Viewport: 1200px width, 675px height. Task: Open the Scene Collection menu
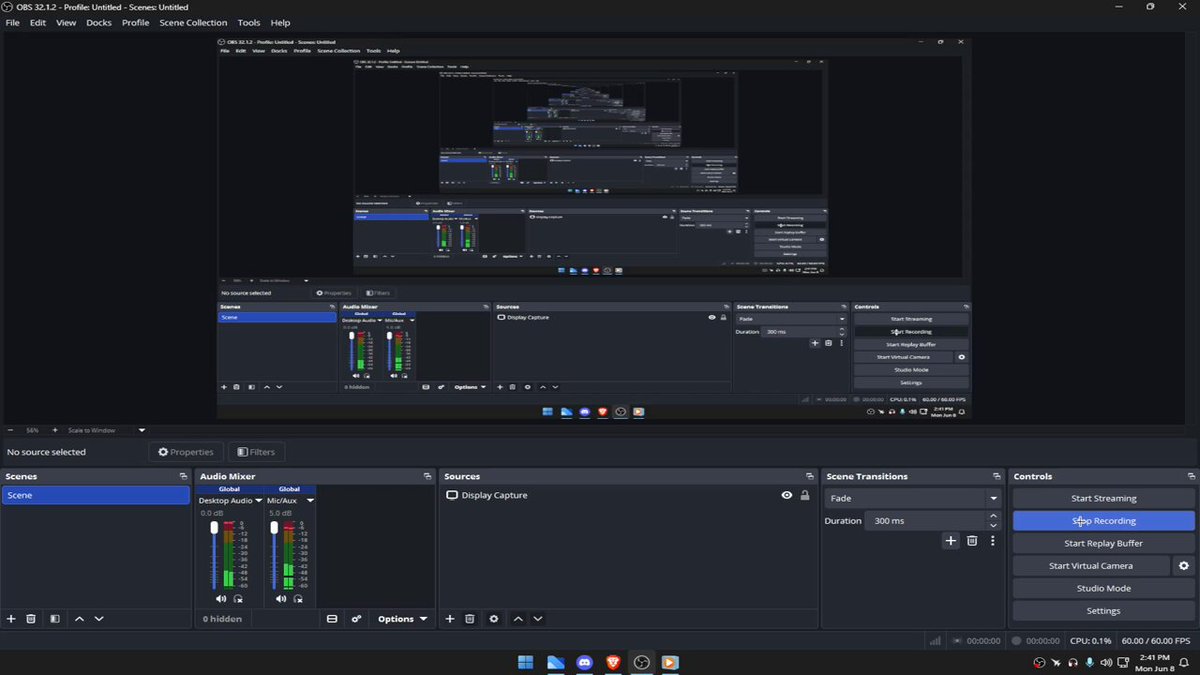click(193, 22)
